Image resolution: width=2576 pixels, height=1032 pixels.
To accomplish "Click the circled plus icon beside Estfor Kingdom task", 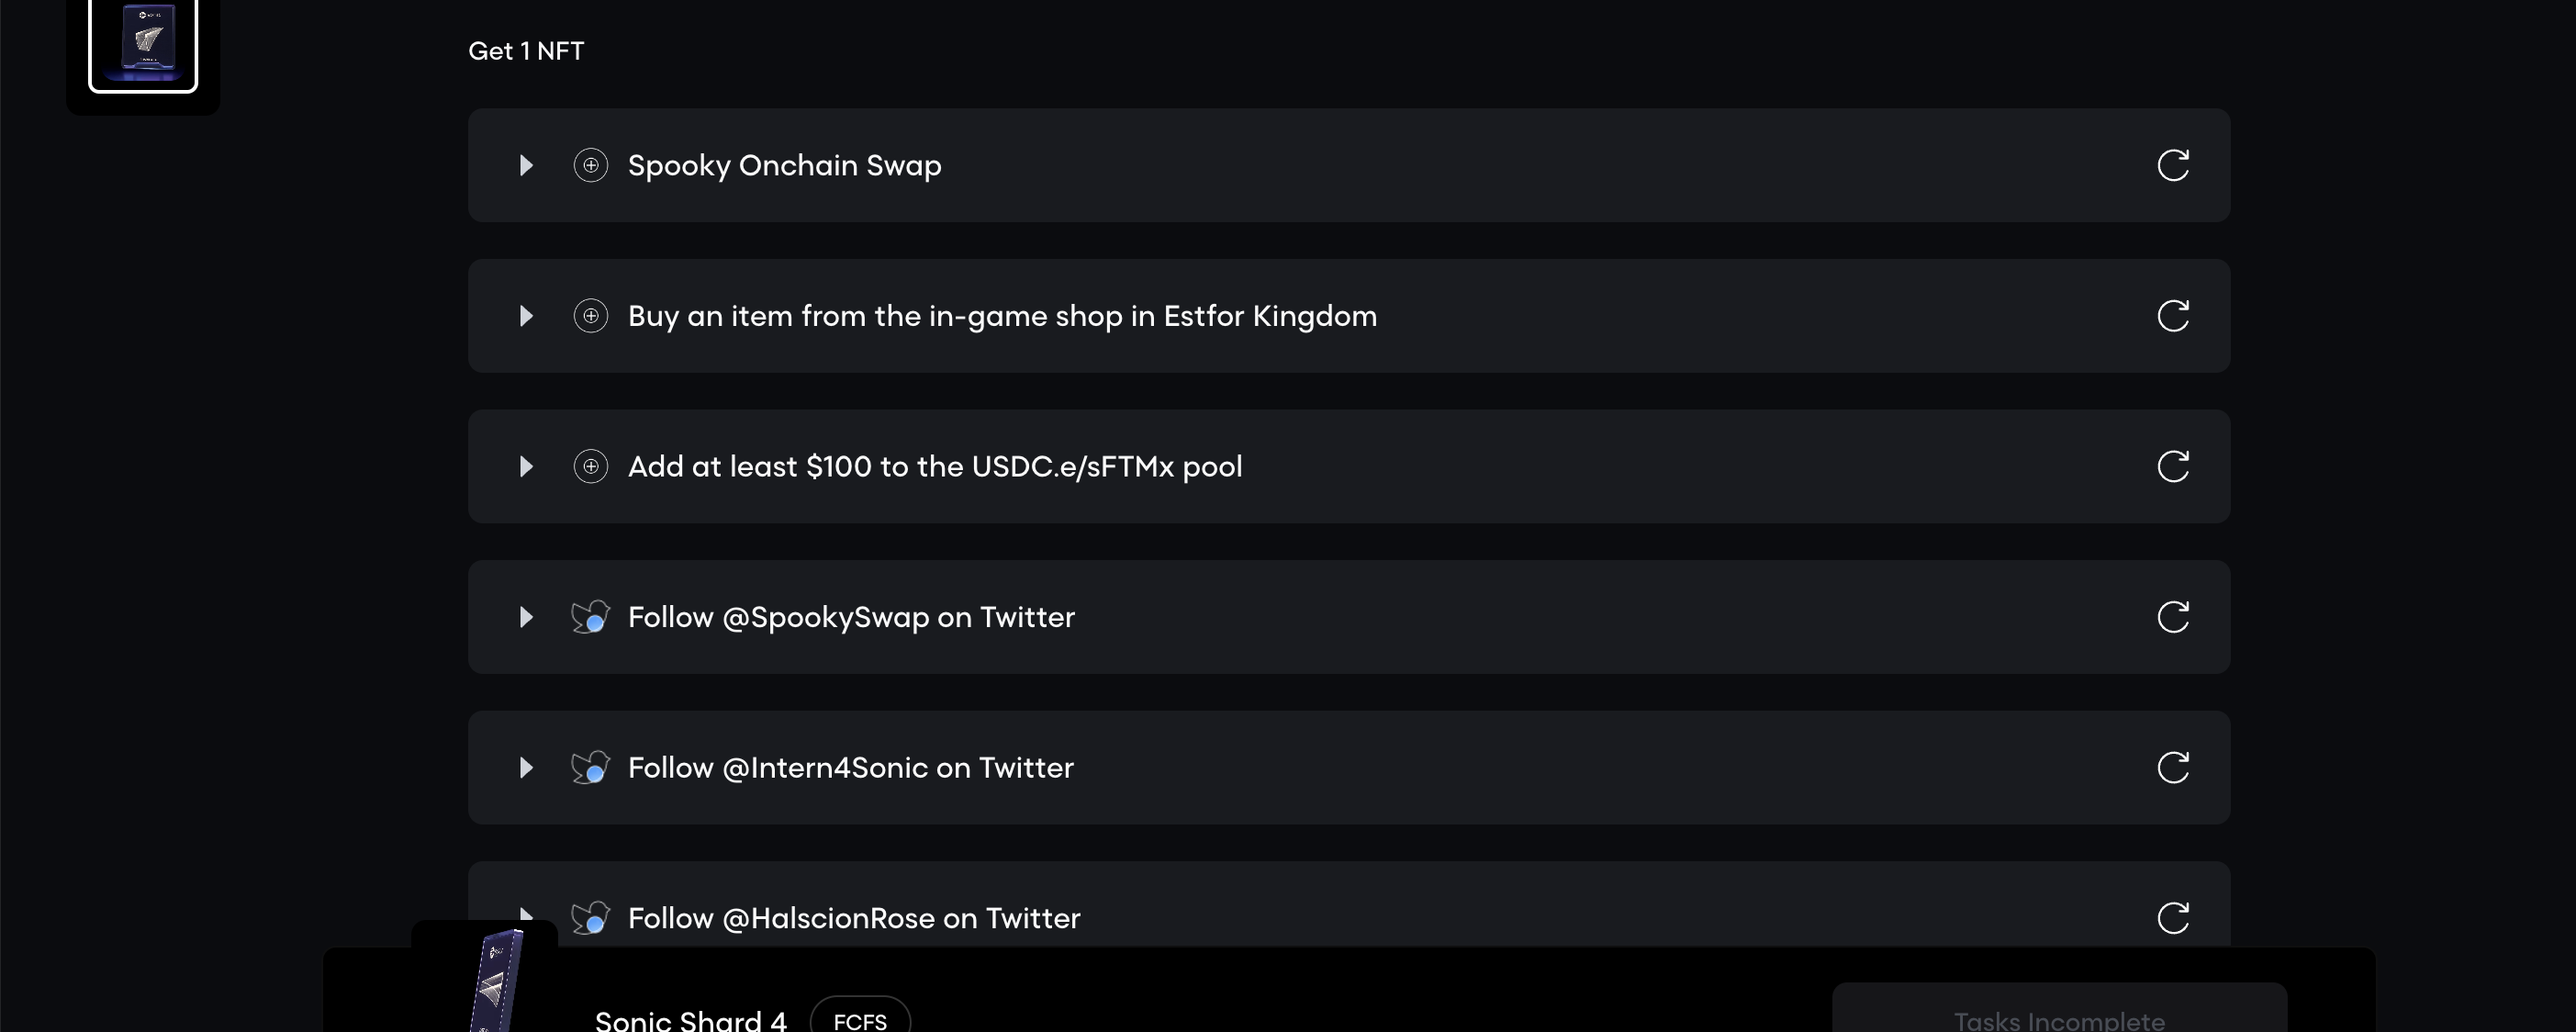I will (x=591, y=316).
